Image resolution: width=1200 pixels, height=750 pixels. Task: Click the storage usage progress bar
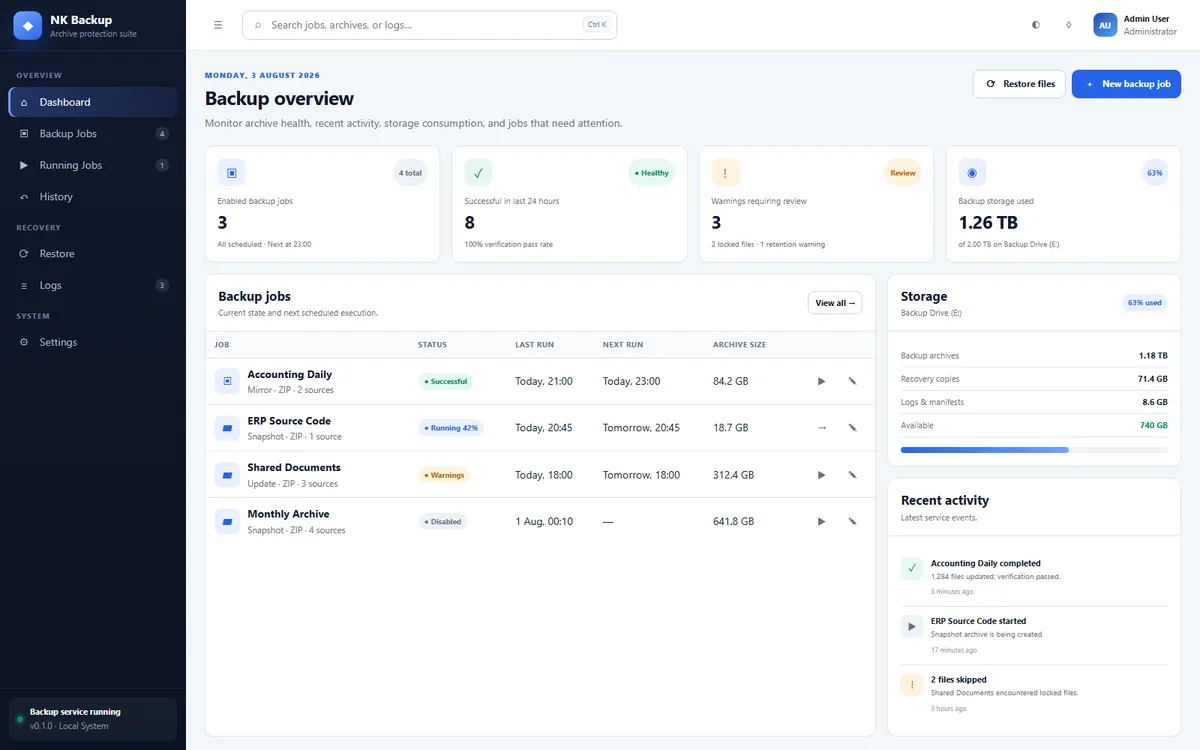pyautogui.click(x=1034, y=450)
